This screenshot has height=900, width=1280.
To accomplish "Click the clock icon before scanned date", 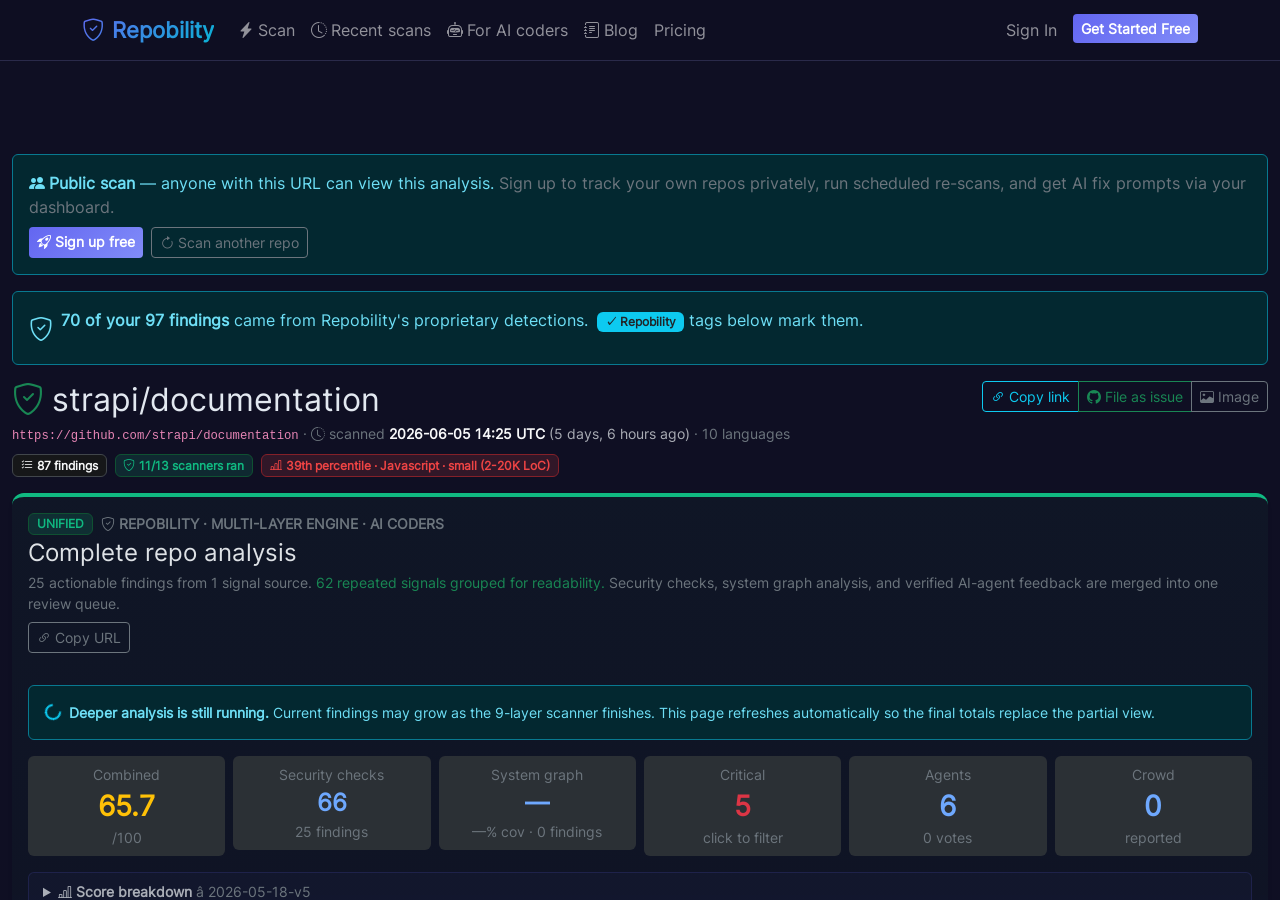I will point(318,434).
